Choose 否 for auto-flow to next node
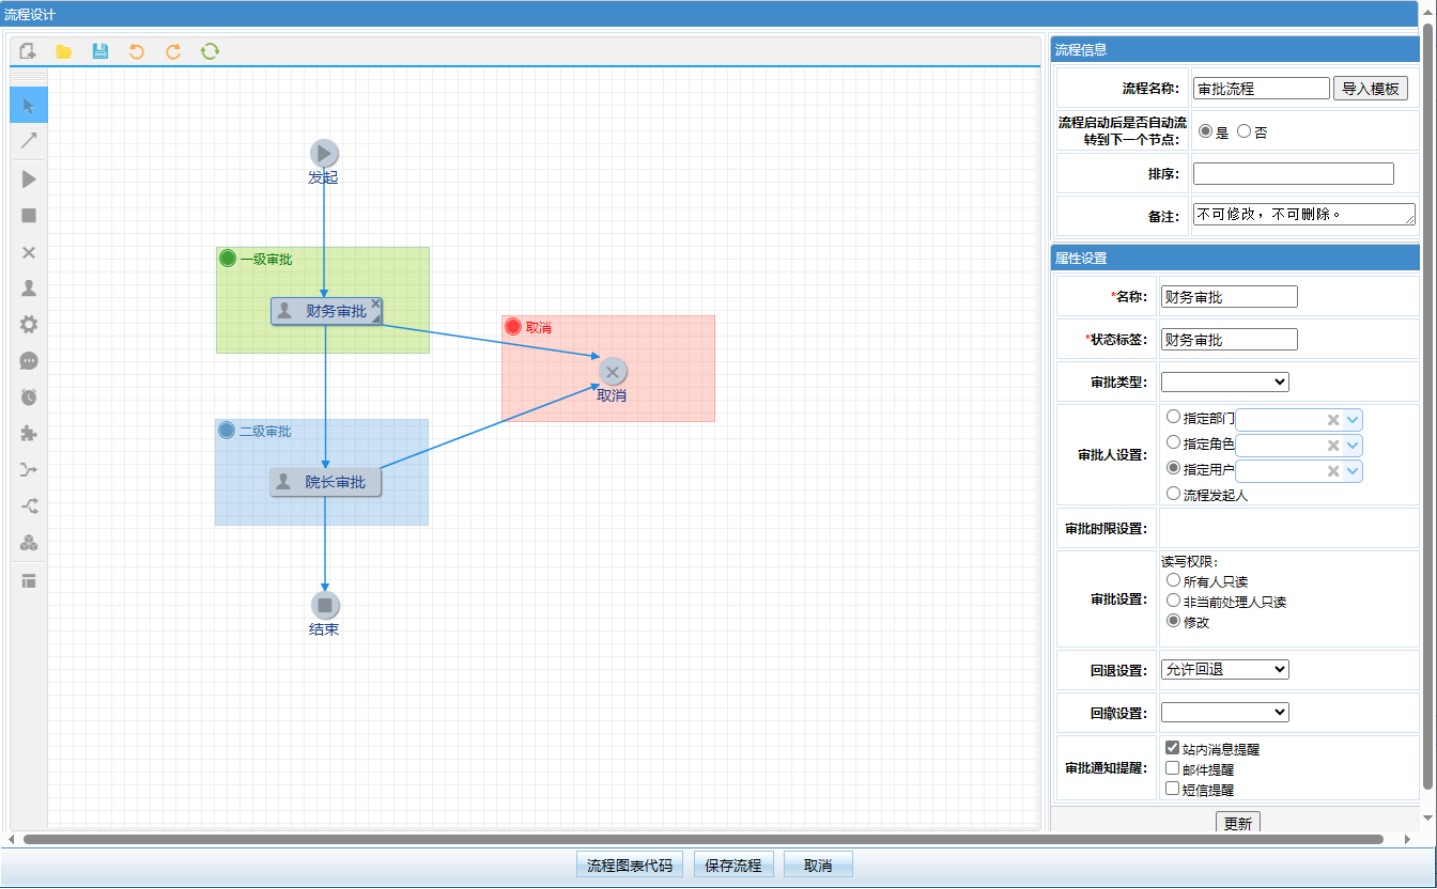 click(x=1244, y=131)
